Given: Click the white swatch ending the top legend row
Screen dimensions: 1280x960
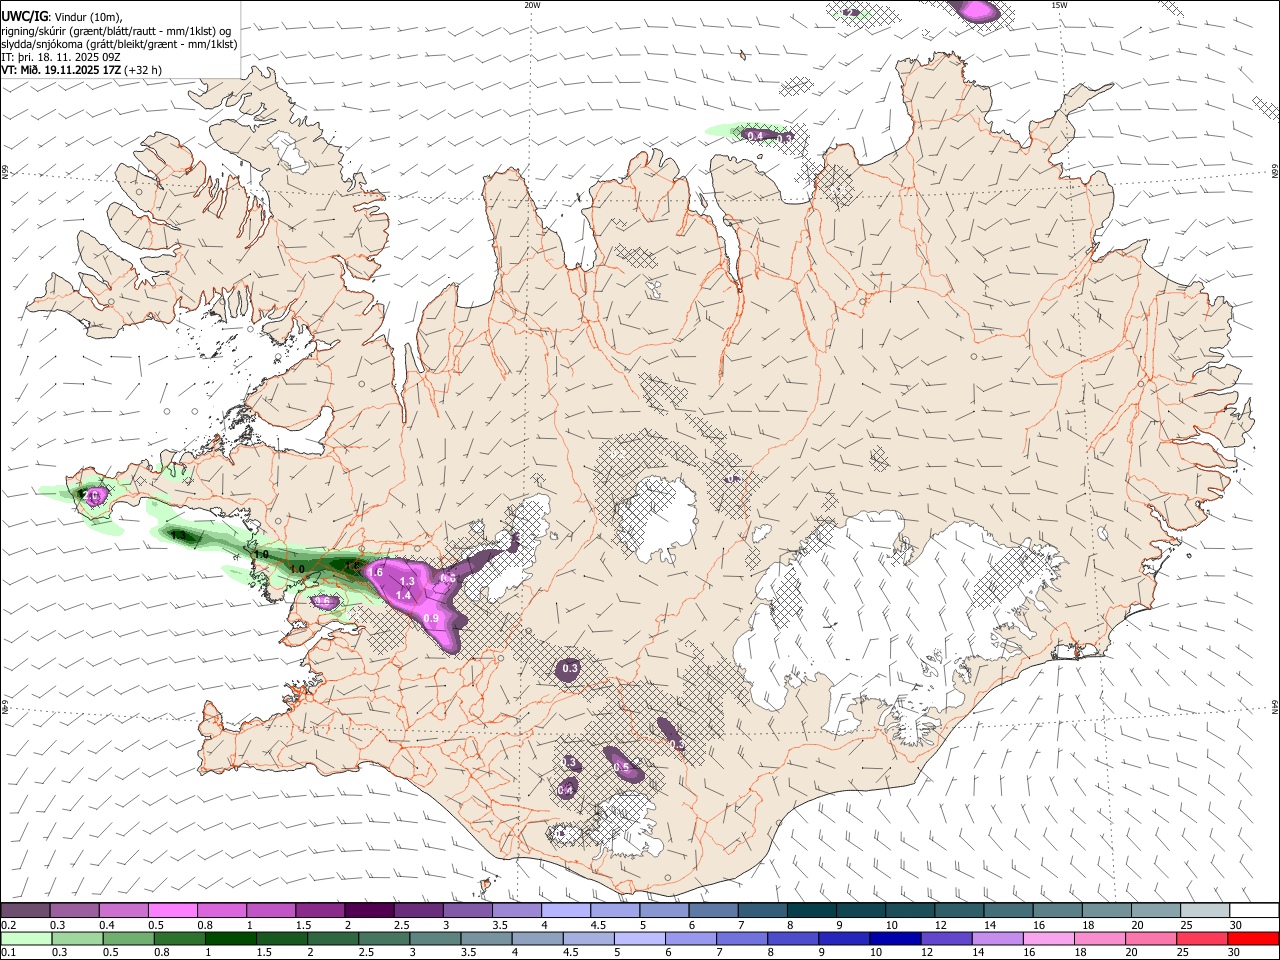Looking at the screenshot, I should (x=1254, y=911).
